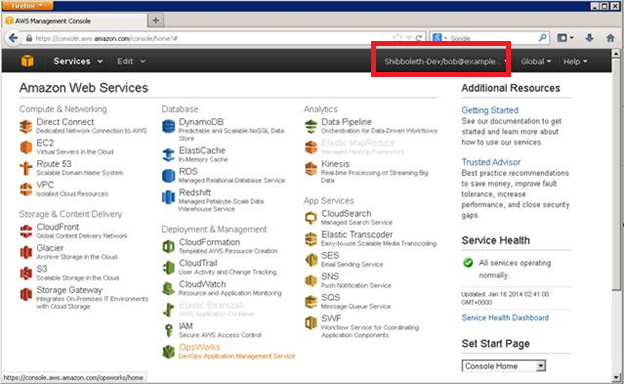Viewport: 624px width, 384px height.
Task: Open the Getting Started link
Action: pos(489,110)
